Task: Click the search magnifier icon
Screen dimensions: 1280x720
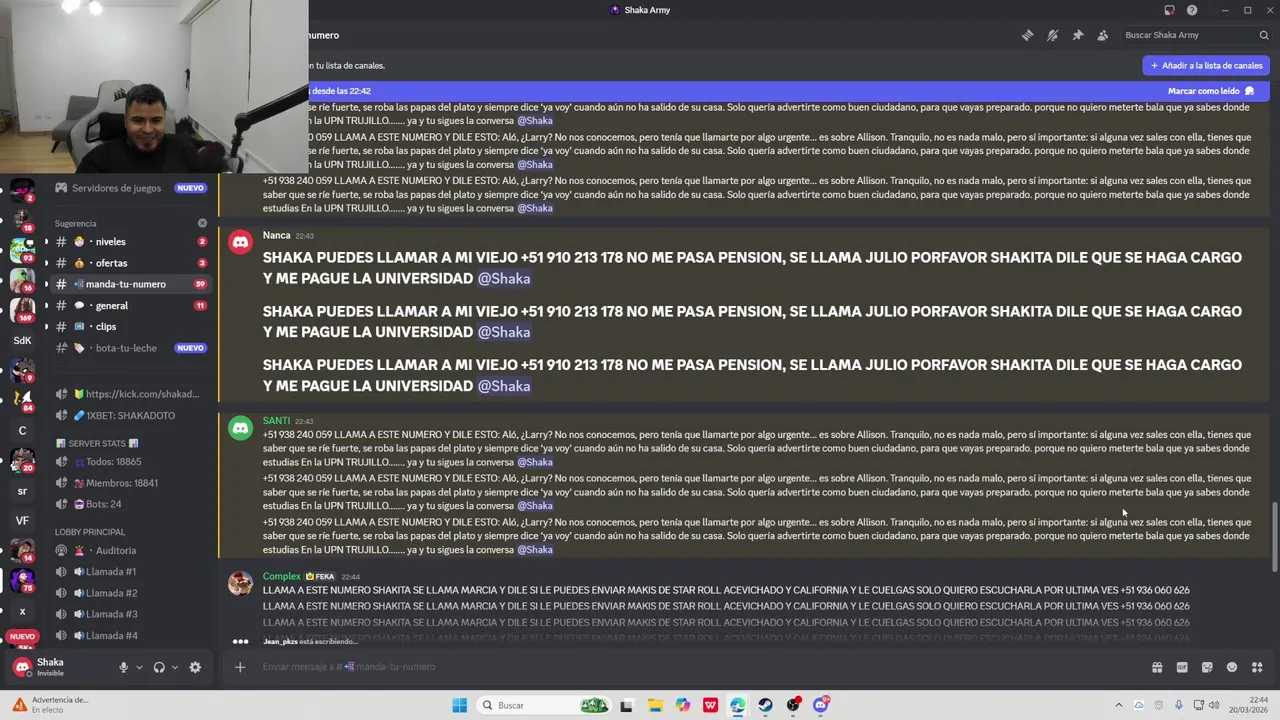Action: pos(1263,35)
